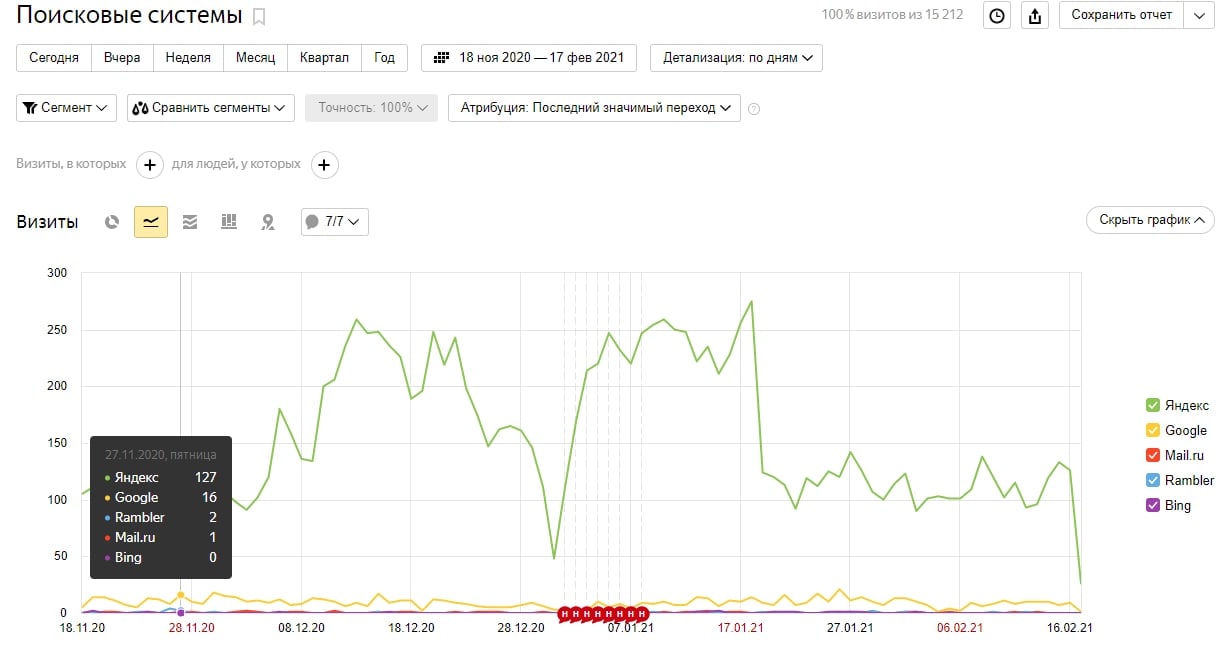This screenshot has width=1225, height=660.
Task: Select the Сегодня period
Action: click(x=54, y=58)
